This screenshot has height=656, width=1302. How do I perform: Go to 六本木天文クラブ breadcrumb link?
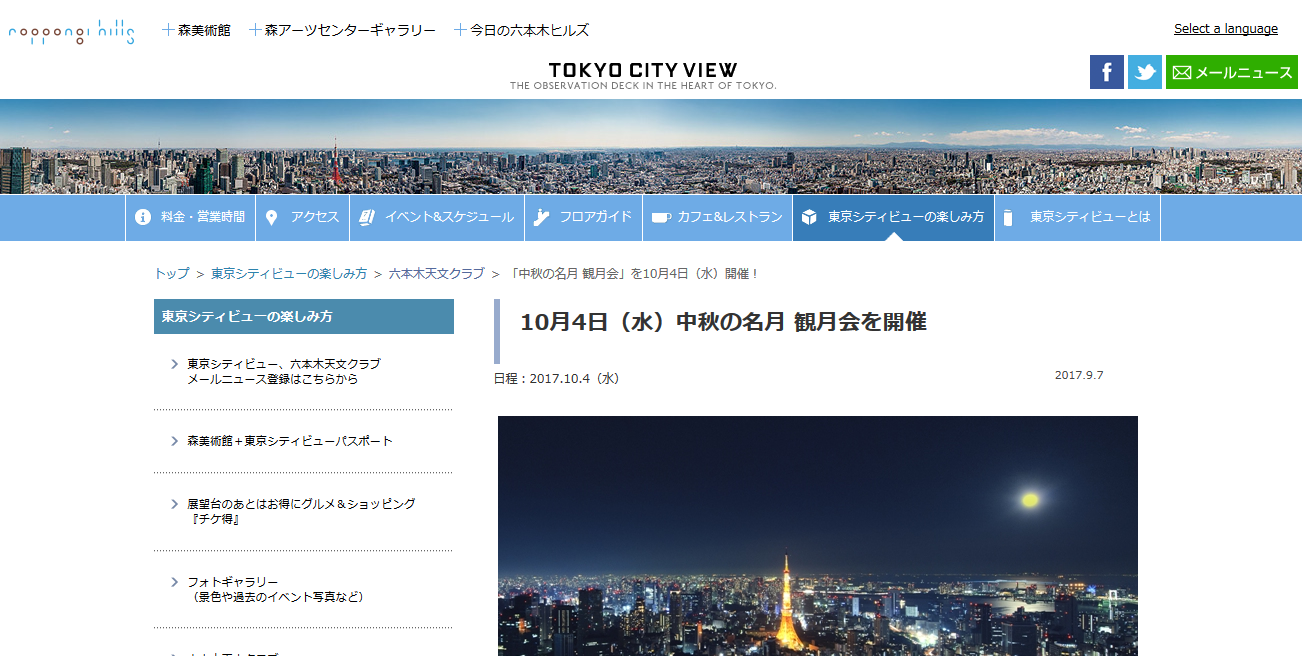[436, 273]
